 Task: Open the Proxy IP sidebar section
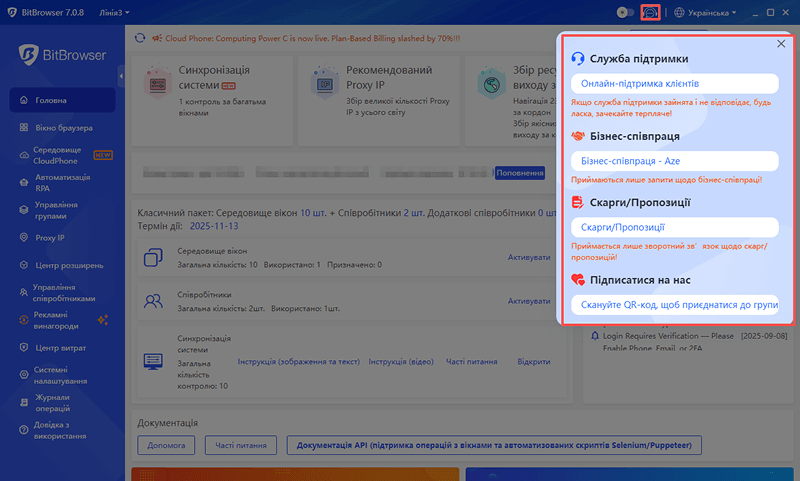26,238
